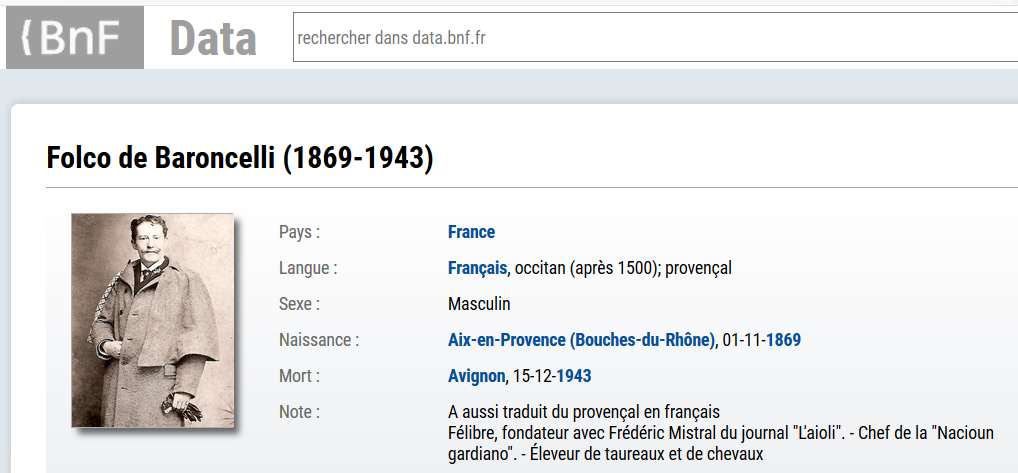1018x473 pixels.
Task: Open the Data home link
Action: click(x=213, y=38)
